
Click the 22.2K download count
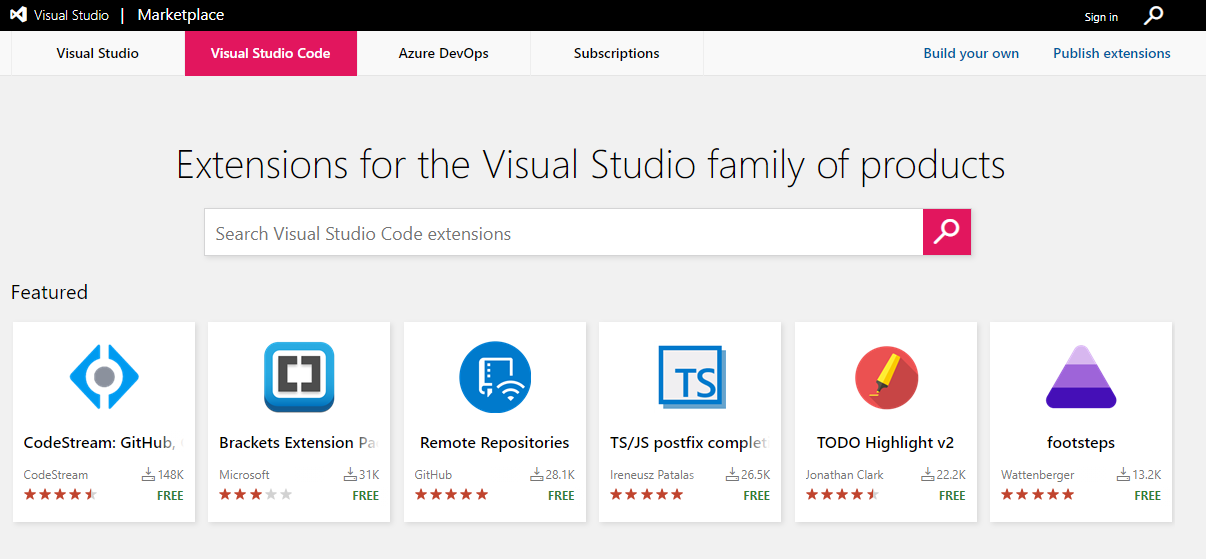coord(951,475)
